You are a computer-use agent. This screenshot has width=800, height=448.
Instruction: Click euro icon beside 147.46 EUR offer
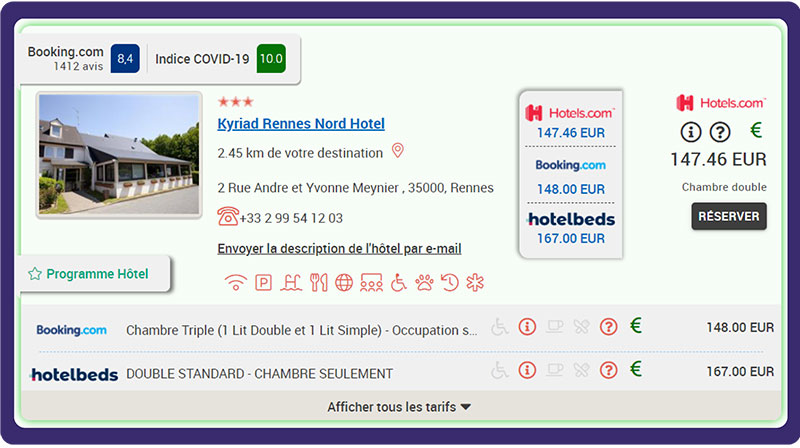click(756, 130)
